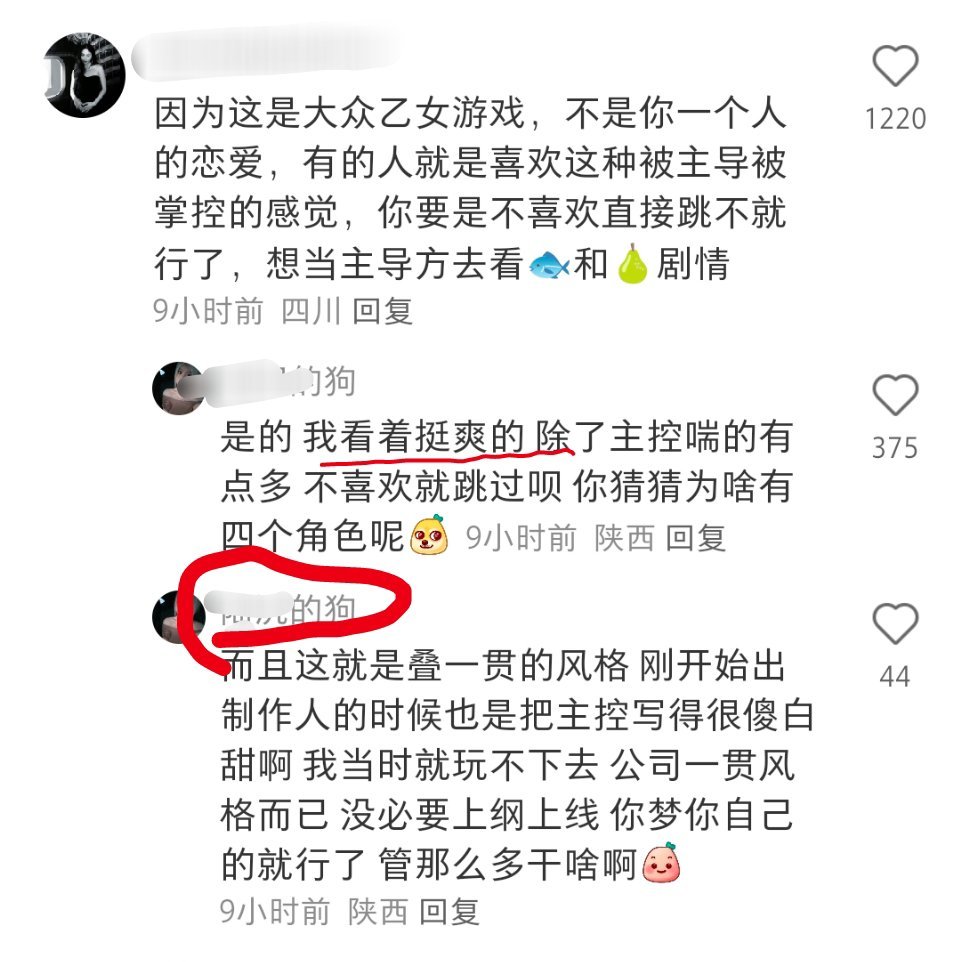
Task: Like the reply with 375 likes
Action: pyautogui.click(x=895, y=394)
